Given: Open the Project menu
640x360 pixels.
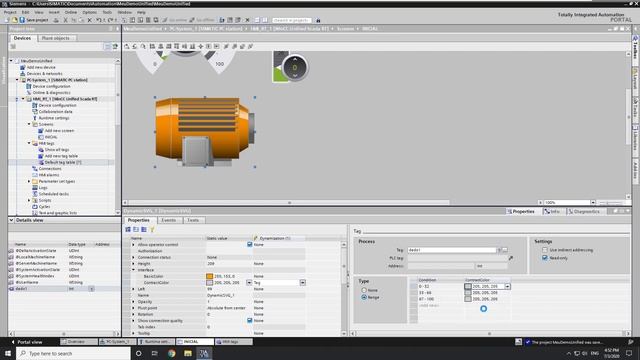Looking at the screenshot, I should click(x=10, y=12).
